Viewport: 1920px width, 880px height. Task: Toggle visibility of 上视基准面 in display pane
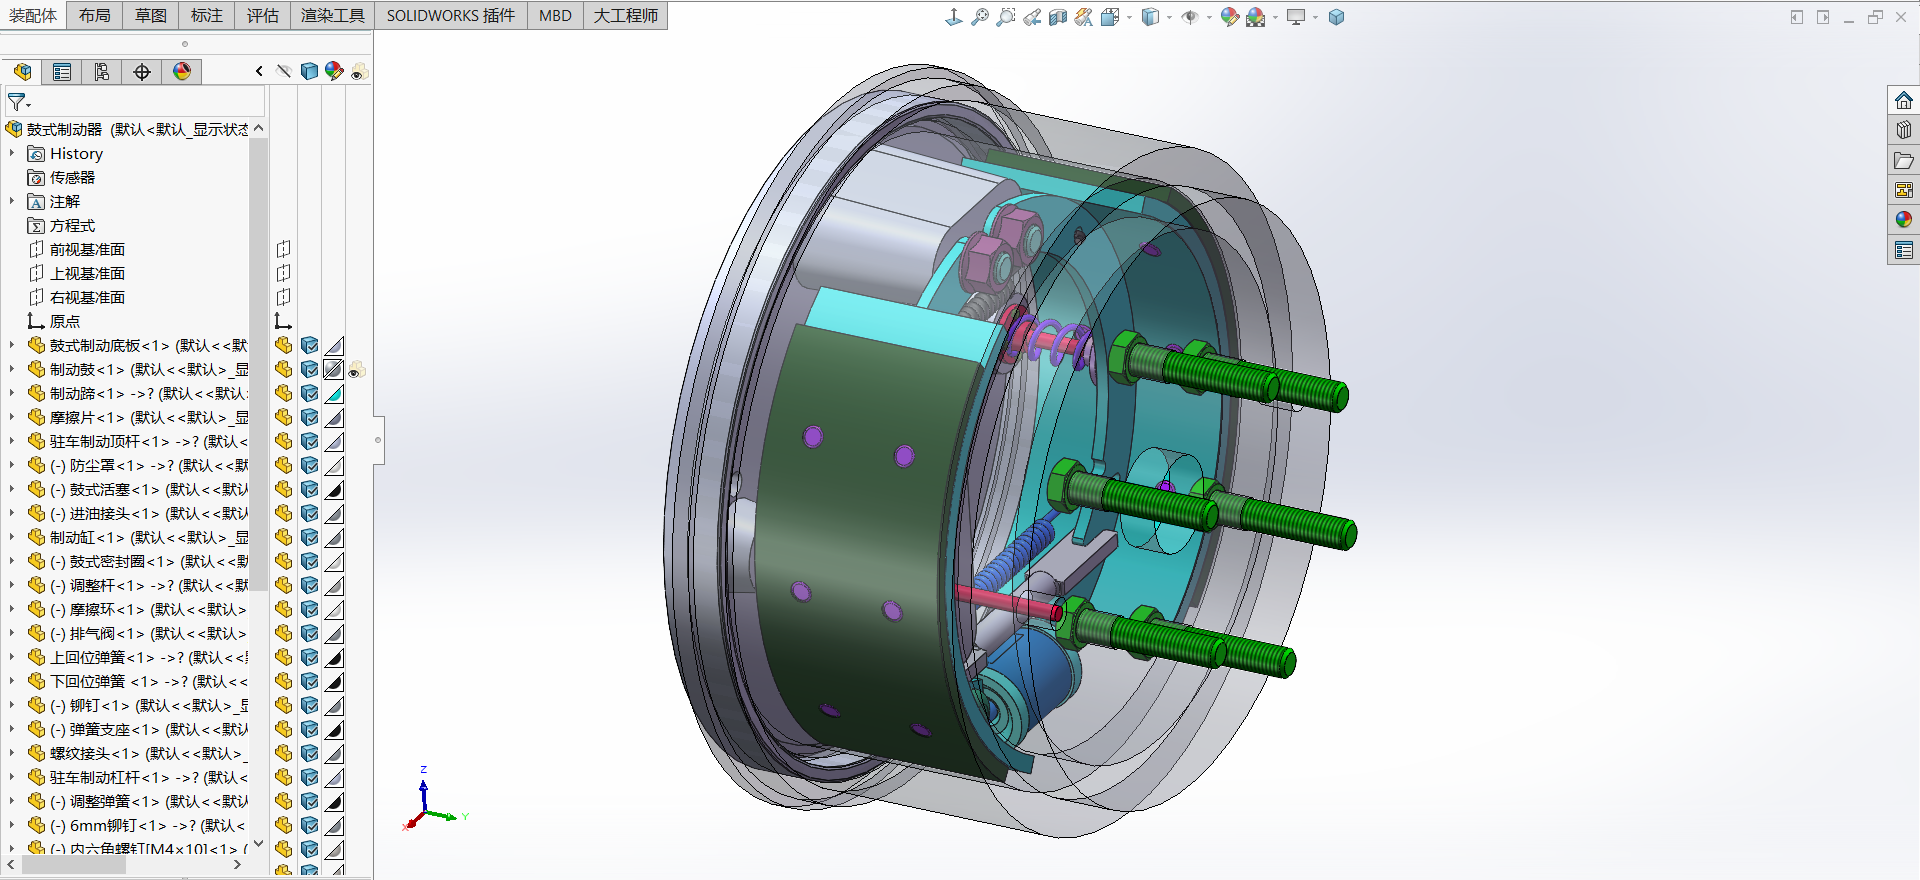(x=284, y=273)
